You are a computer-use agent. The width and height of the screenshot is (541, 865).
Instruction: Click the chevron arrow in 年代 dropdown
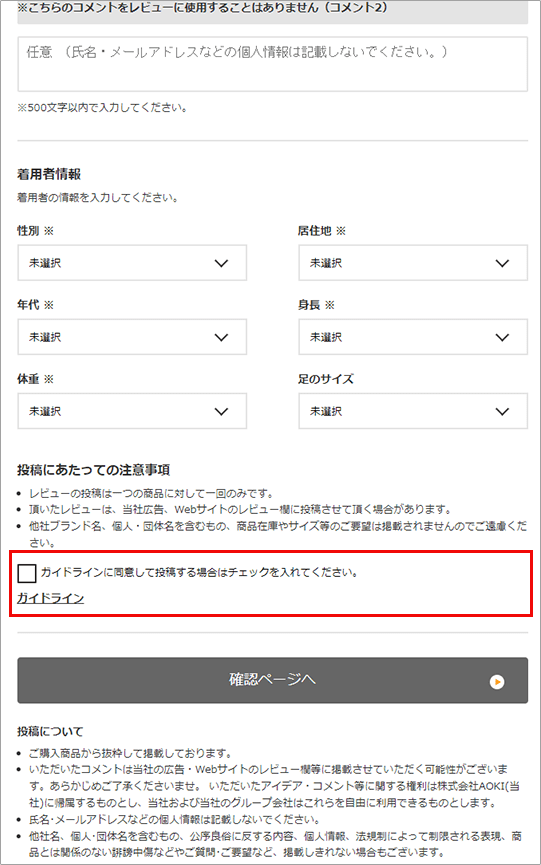point(221,337)
